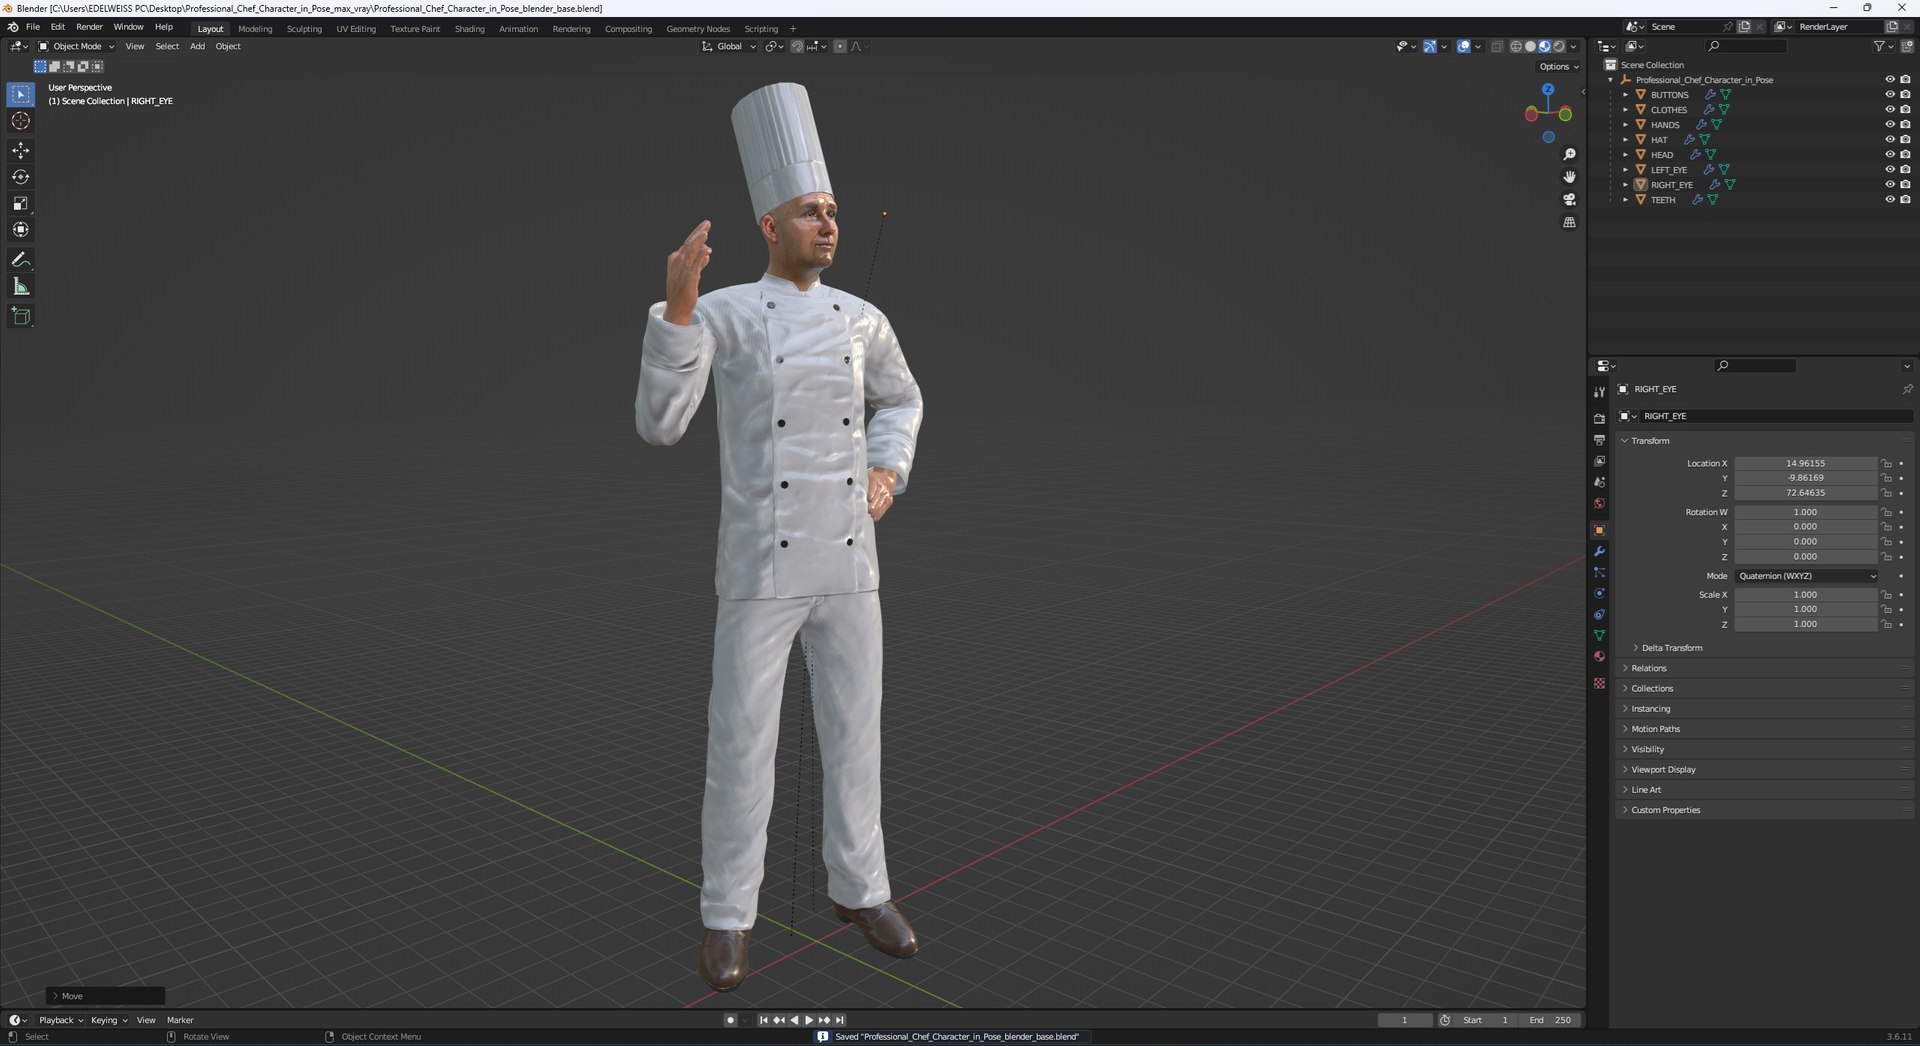Click the End frame 250 field
The height and width of the screenshot is (1046, 1920).
pyautogui.click(x=1551, y=1020)
